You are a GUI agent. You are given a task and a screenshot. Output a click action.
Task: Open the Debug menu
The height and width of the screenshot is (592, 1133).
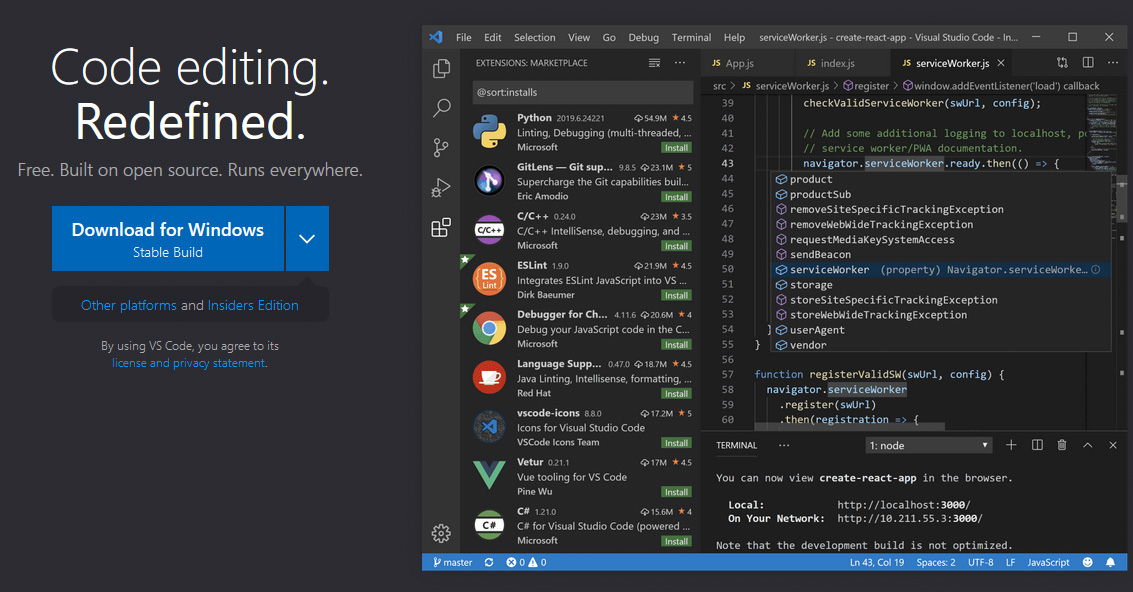643,38
